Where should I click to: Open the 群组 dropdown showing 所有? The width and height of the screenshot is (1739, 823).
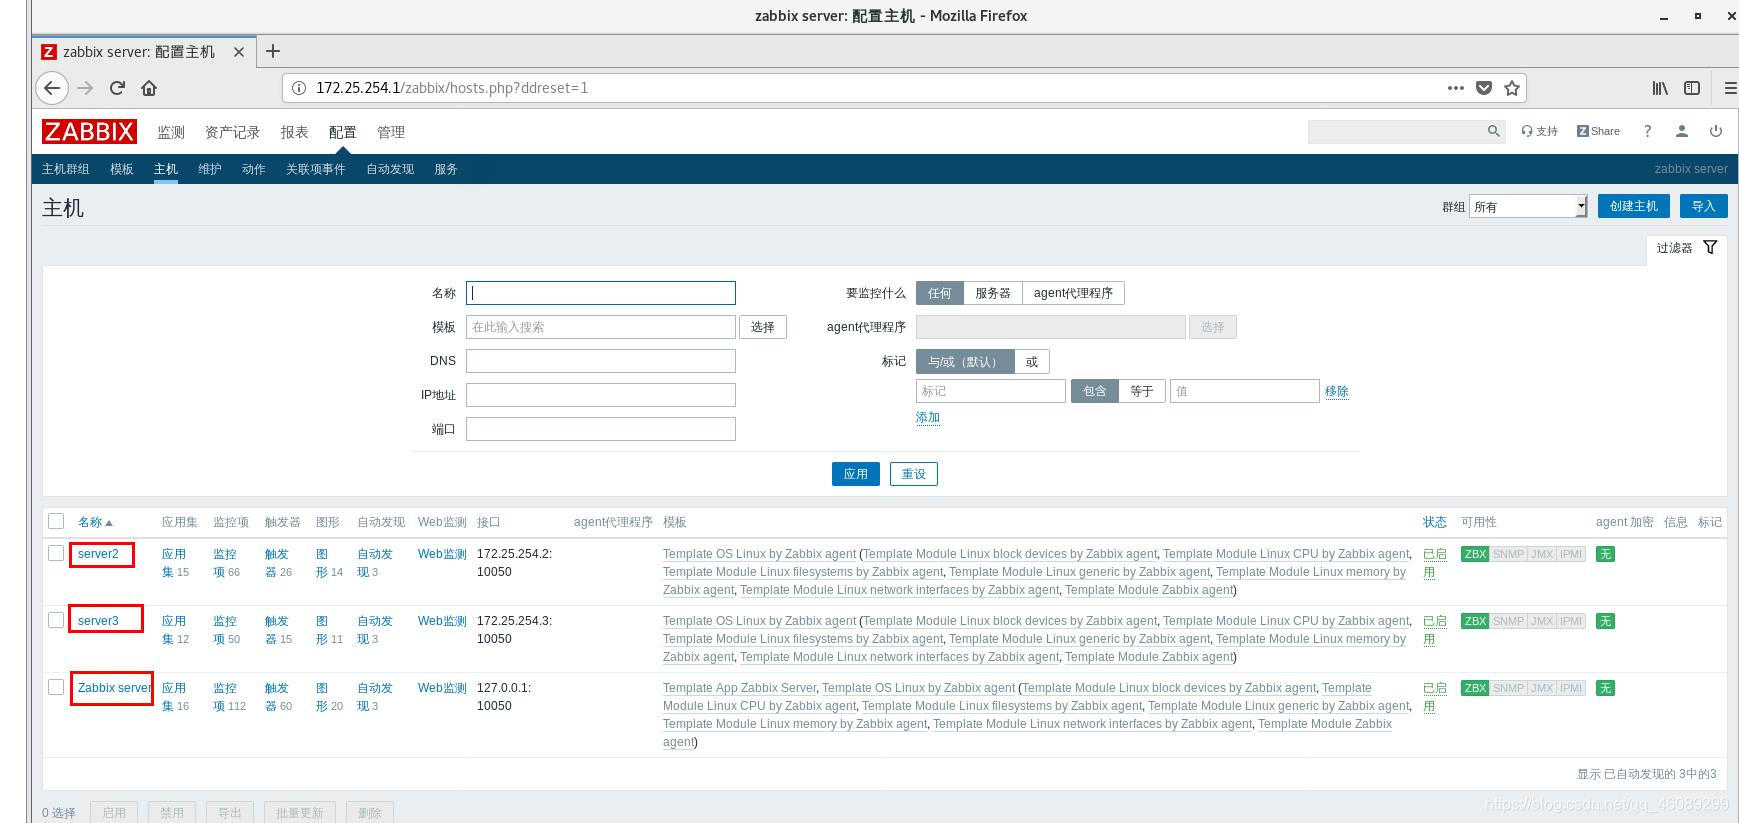[x=1528, y=207]
